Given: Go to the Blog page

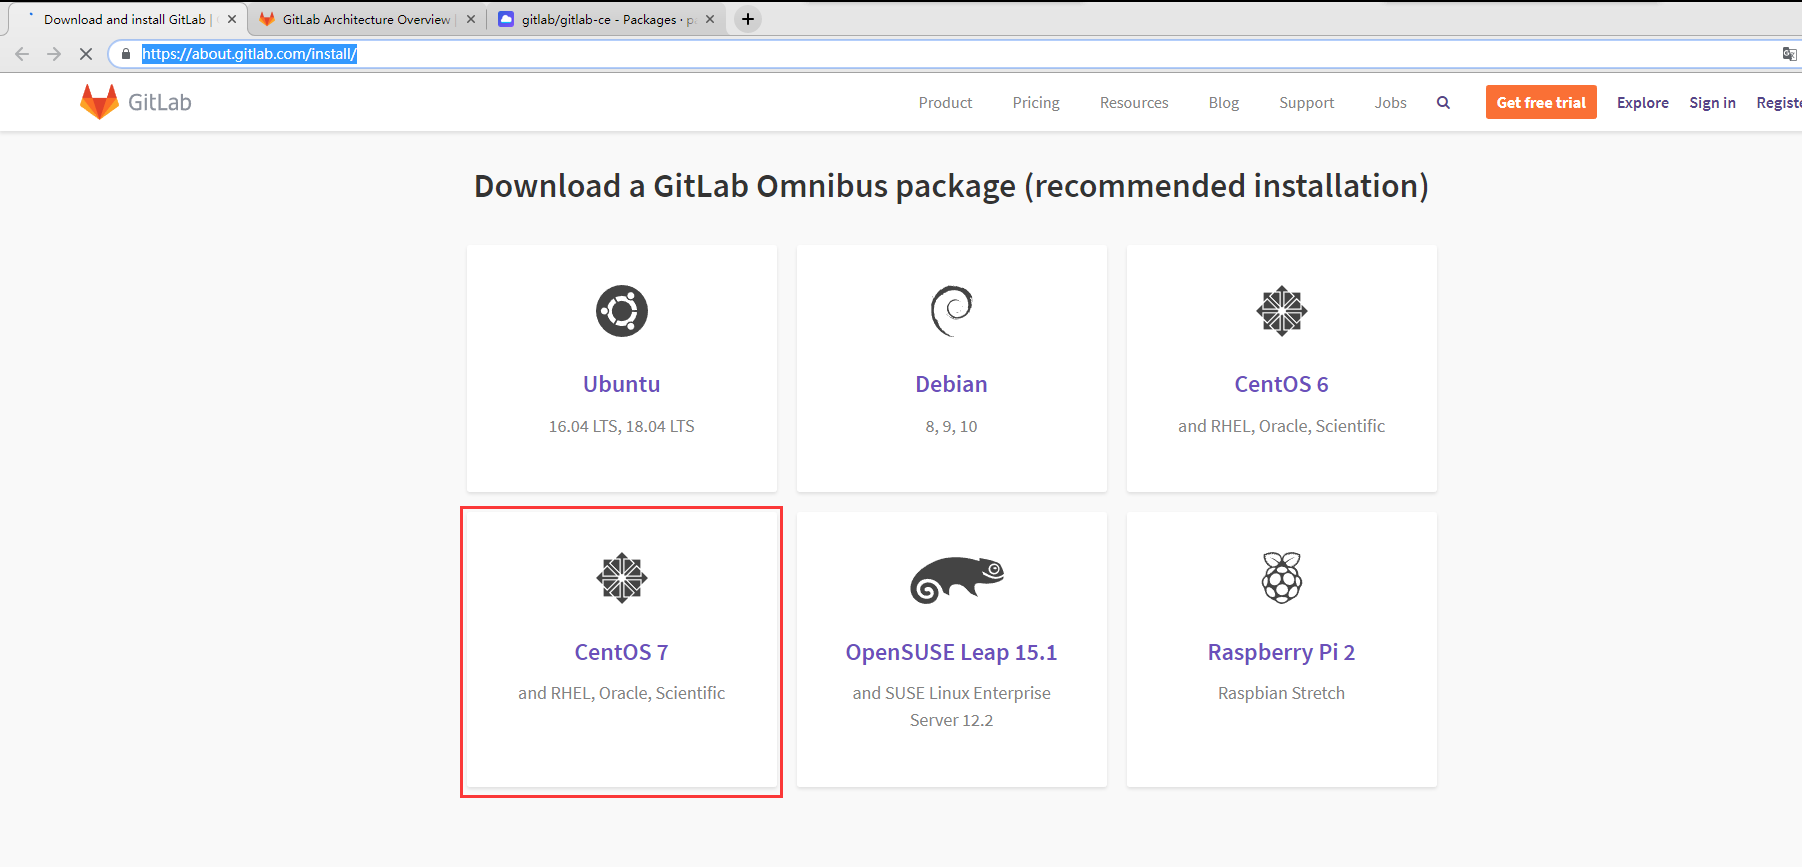Looking at the screenshot, I should pos(1224,102).
